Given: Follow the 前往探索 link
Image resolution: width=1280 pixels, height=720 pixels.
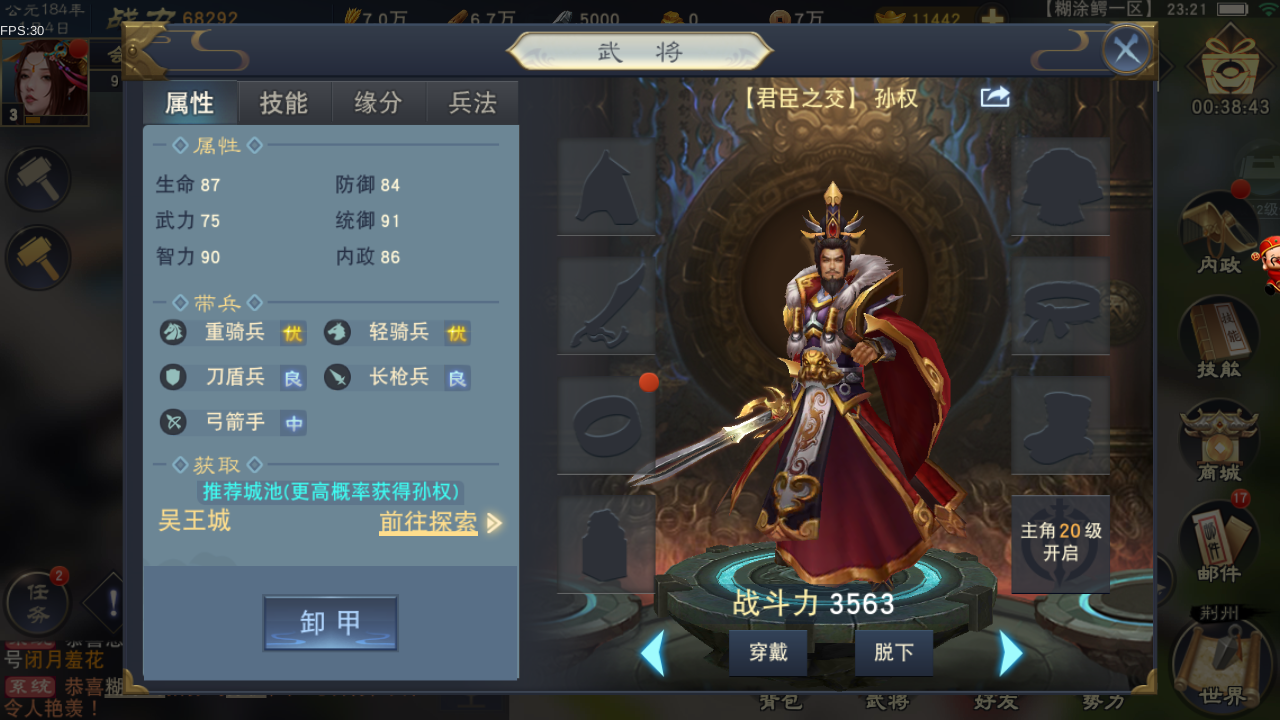Looking at the screenshot, I should coord(429,522).
